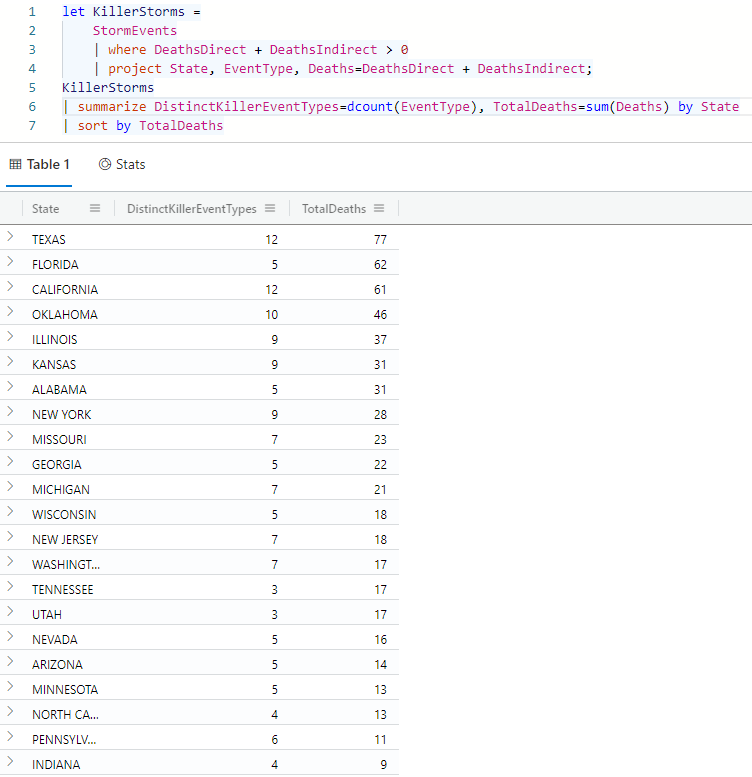Select the Table 1 tab
Image resolution: width=752 pixels, height=777 pixels.
point(40,165)
